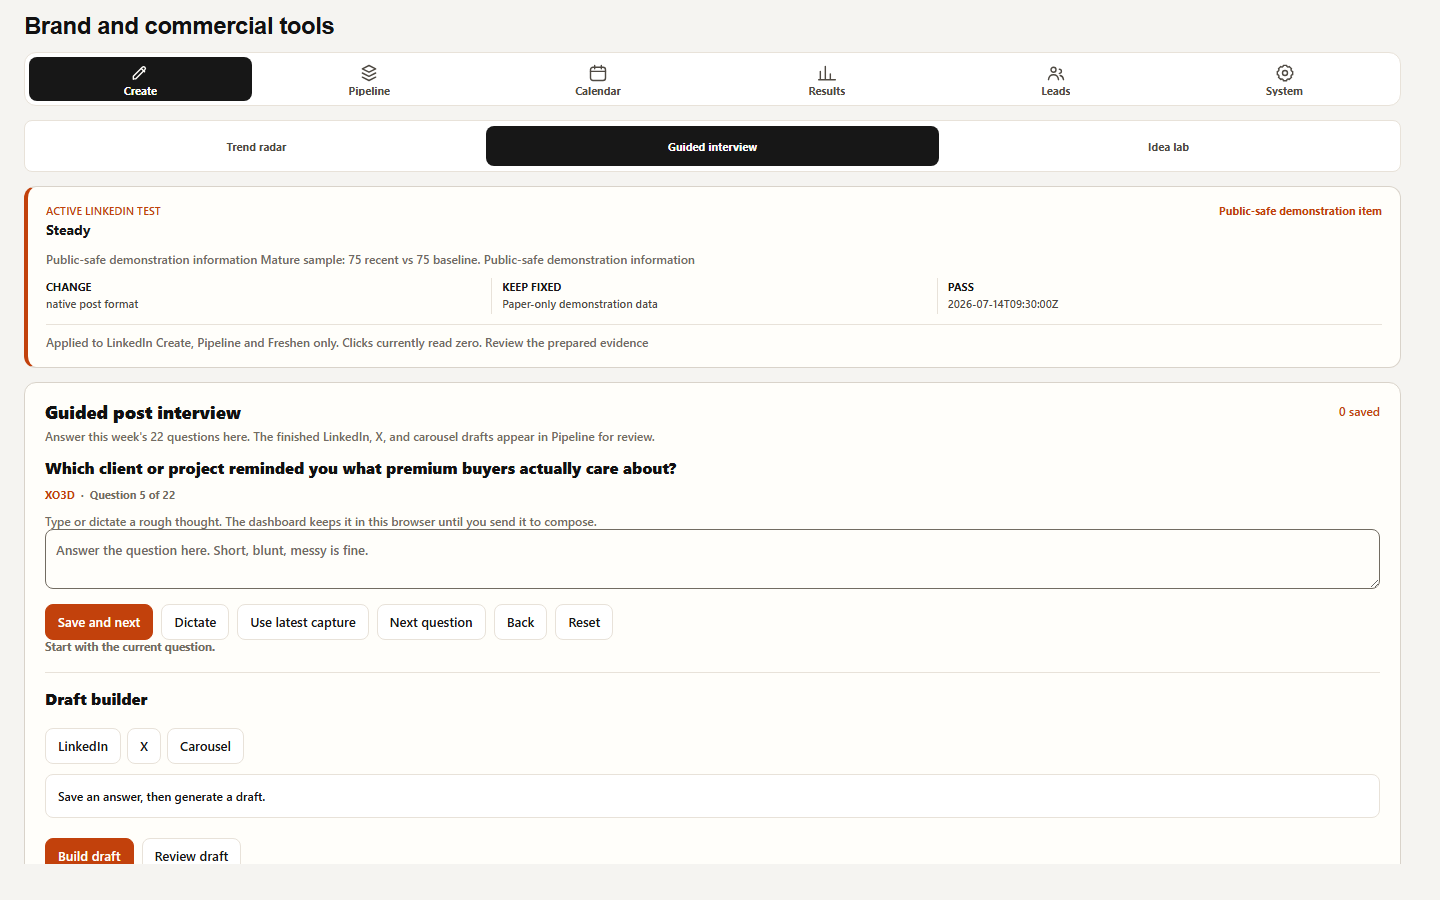Screen dimensions: 1440x900
Task: Click the System gear icon
Action: click(x=1285, y=73)
